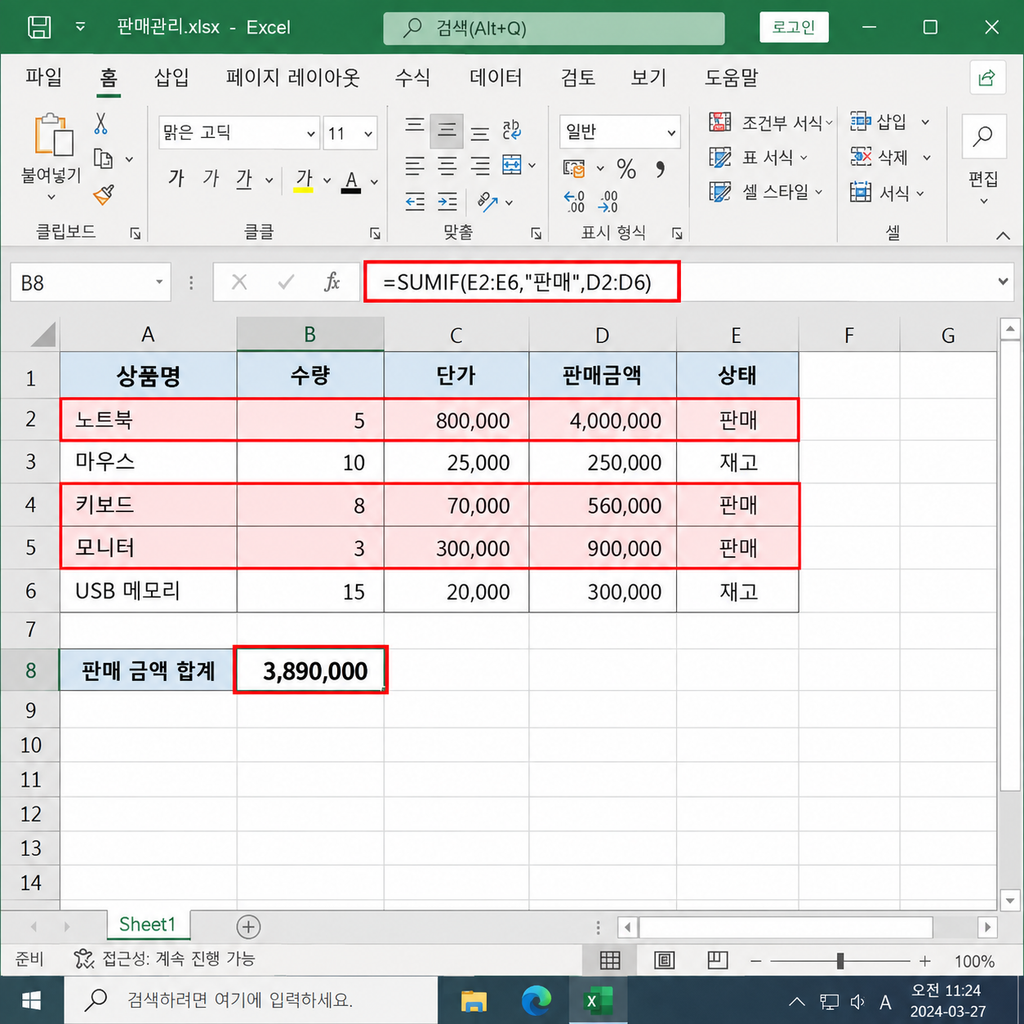
Task: Click Decrease Indent icon
Action: point(415,201)
